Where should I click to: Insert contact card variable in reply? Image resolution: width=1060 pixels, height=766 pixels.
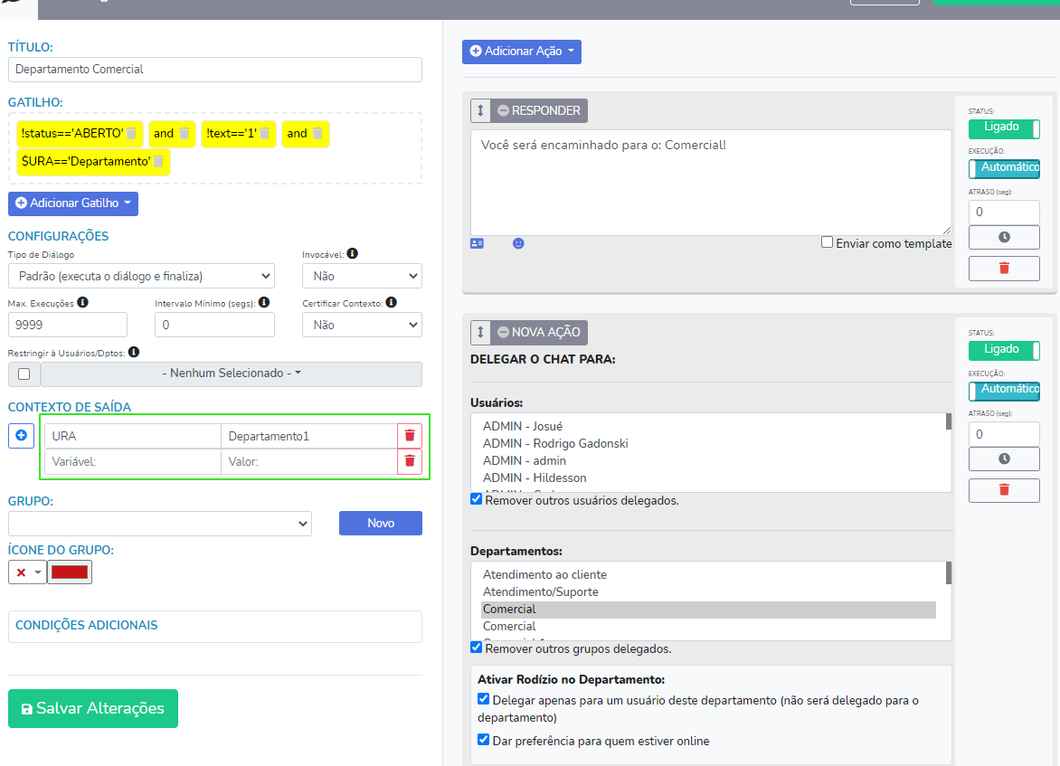click(x=477, y=243)
